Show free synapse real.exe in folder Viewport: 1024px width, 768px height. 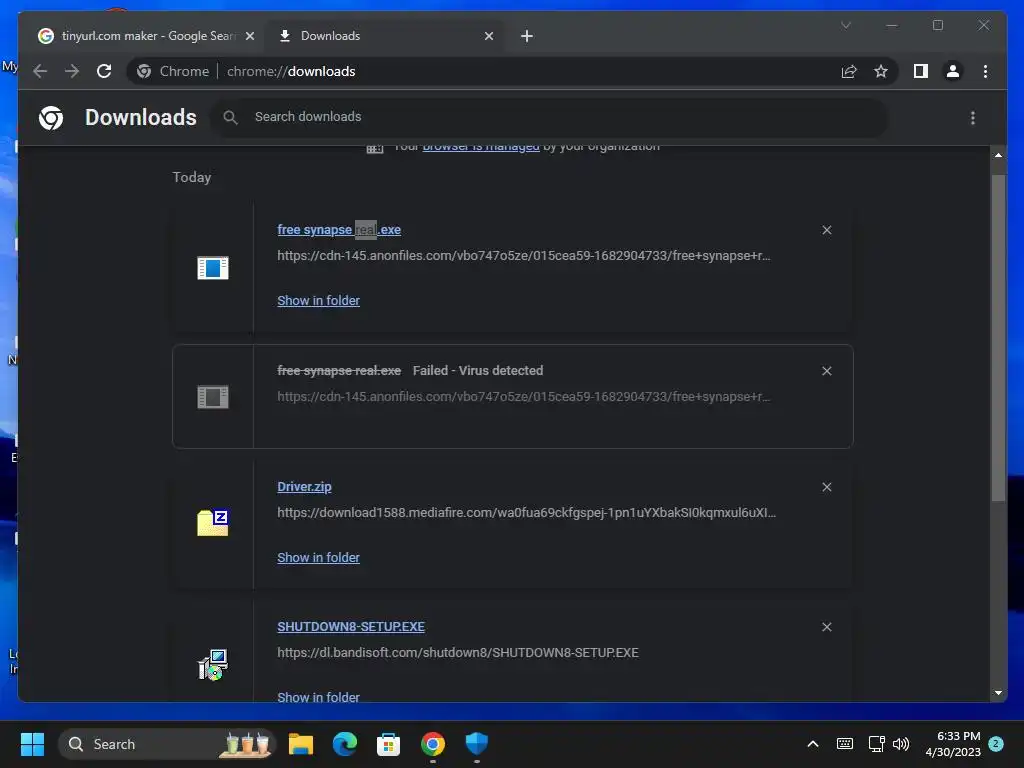pos(318,300)
